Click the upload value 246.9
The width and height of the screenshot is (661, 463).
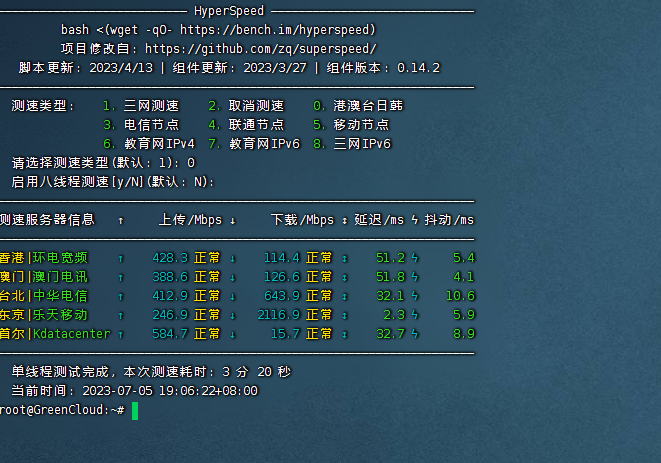point(170,315)
